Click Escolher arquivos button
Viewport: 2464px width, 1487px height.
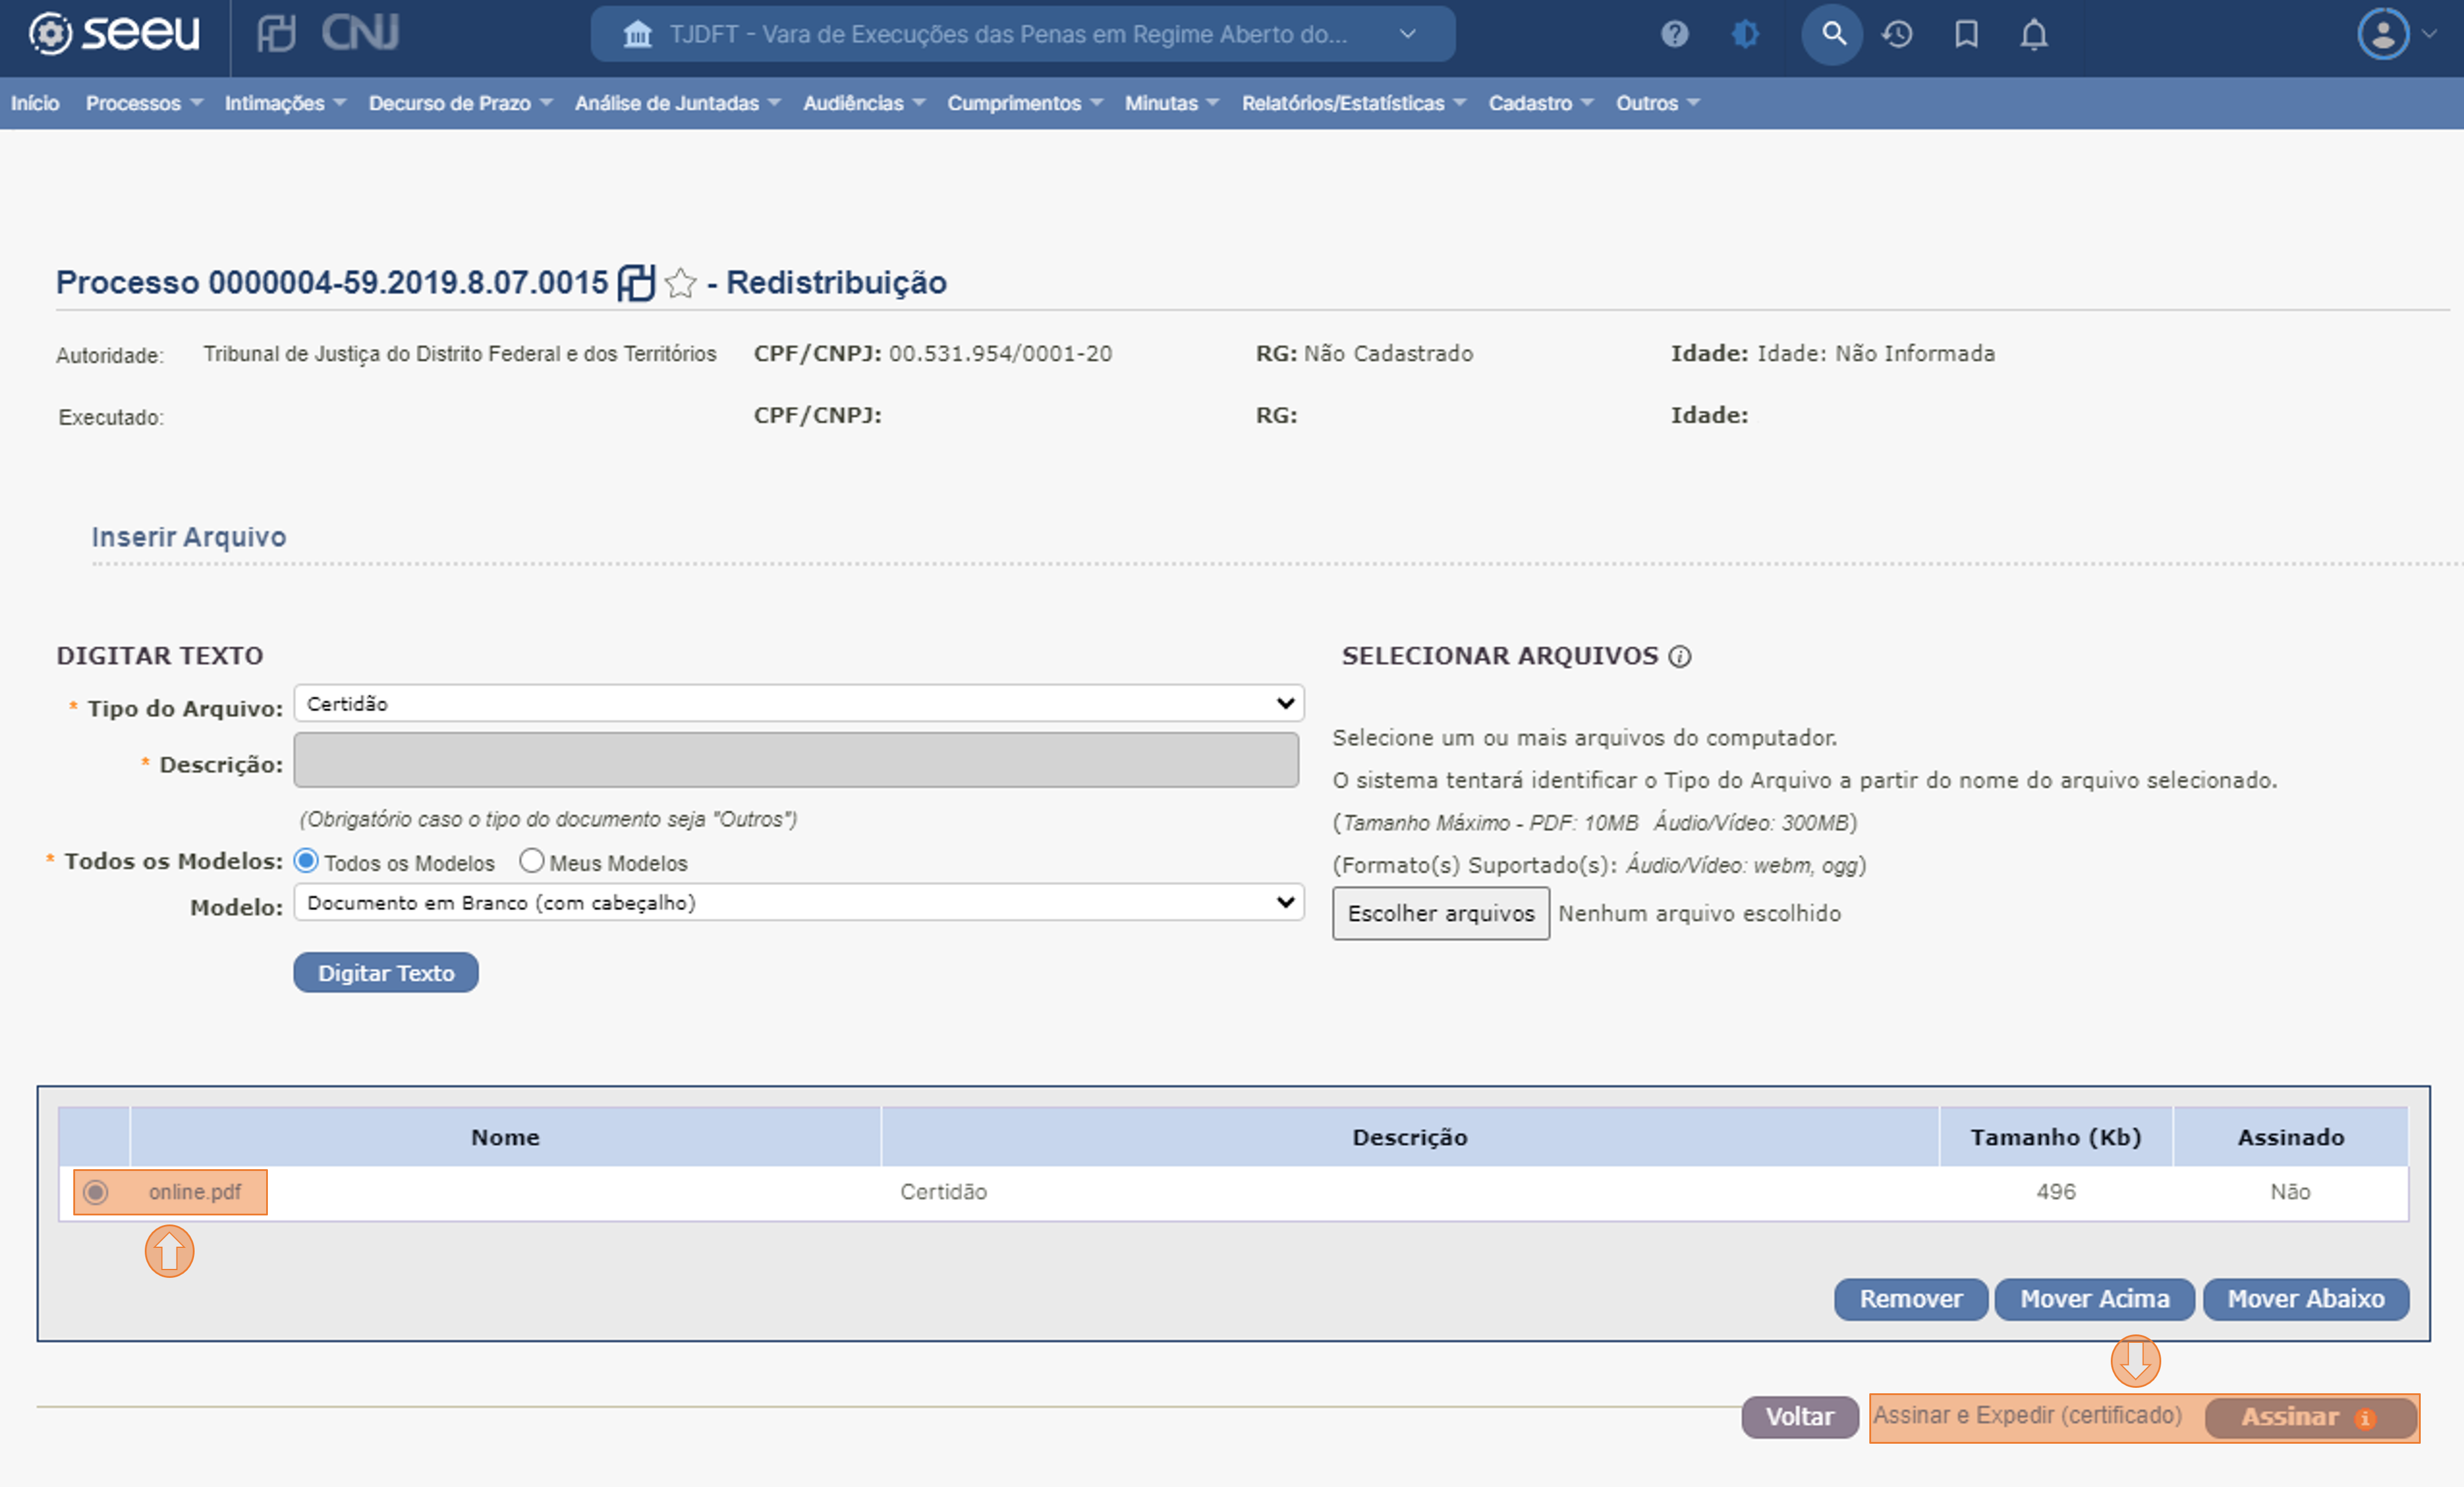[1441, 913]
